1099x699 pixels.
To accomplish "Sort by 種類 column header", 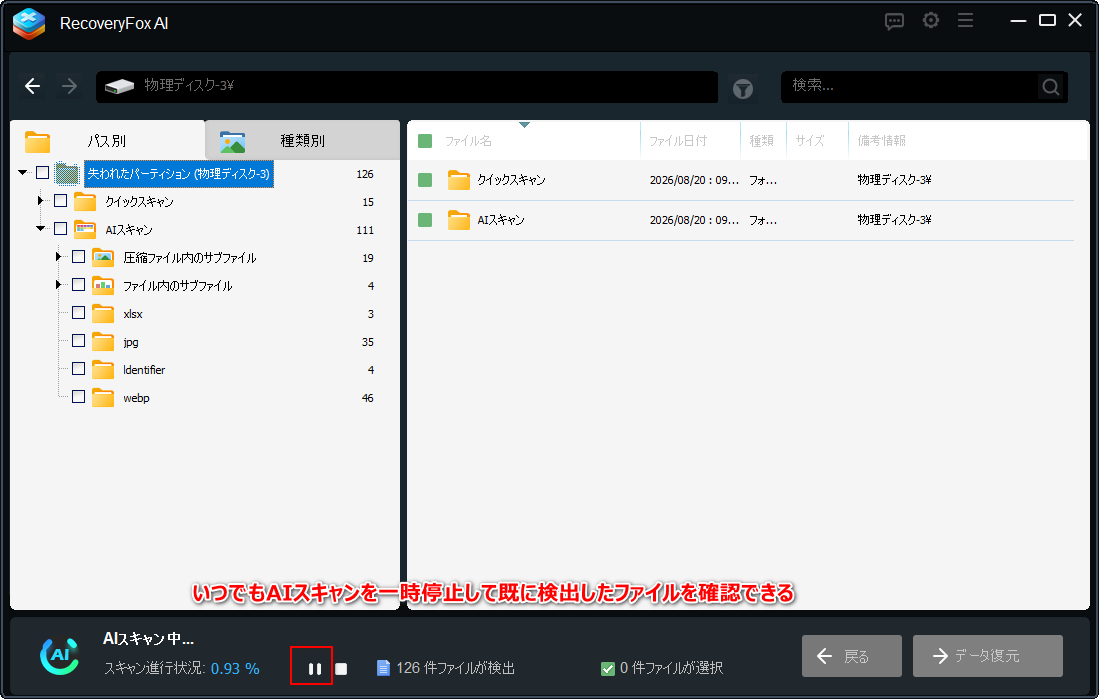I will tap(761, 141).
